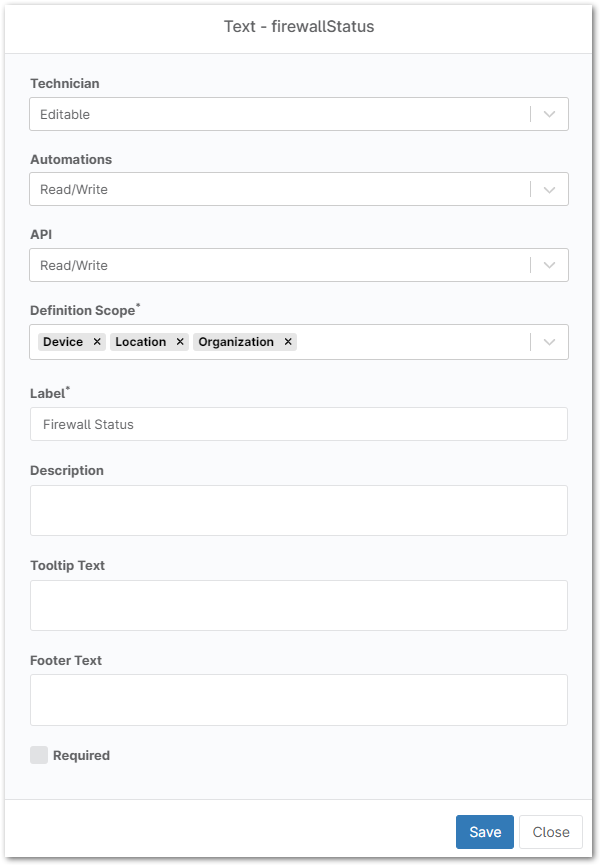Remove the Organization scope tag

click(288, 342)
